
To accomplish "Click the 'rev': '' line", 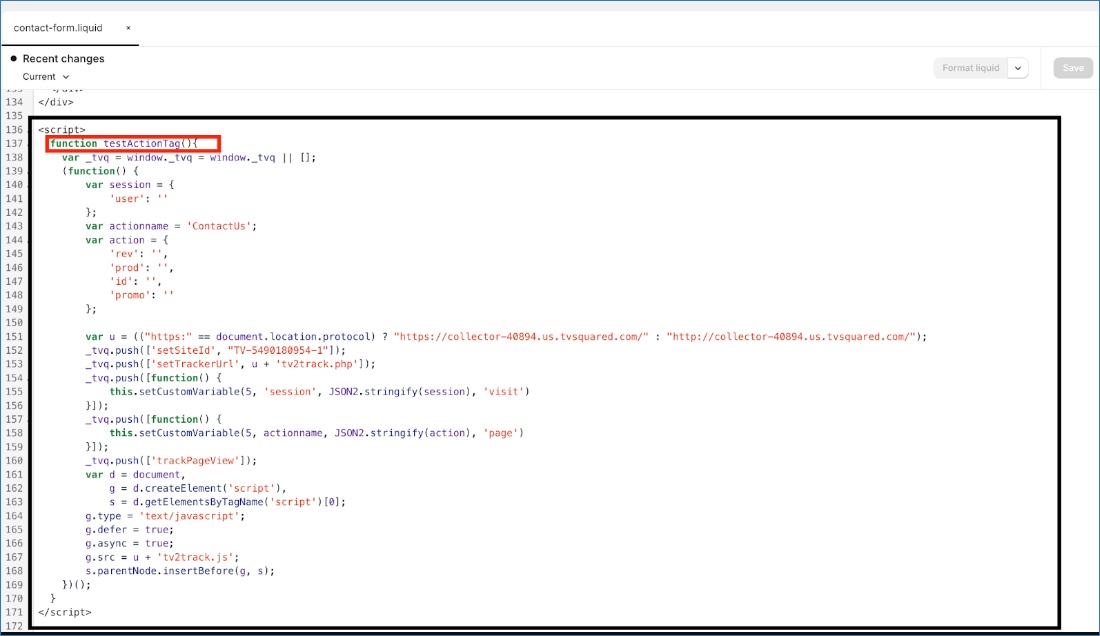I will click(139, 254).
